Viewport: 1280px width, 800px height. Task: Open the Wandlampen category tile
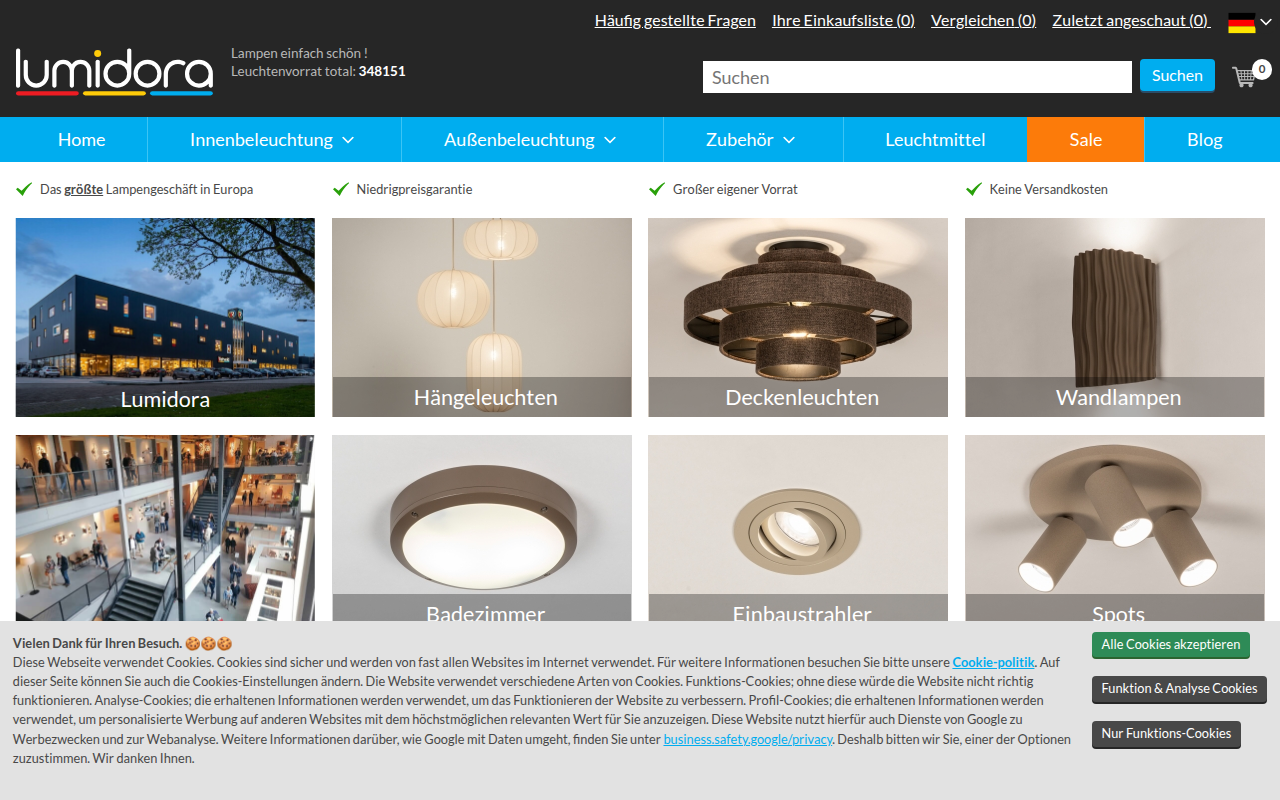[x=1115, y=317]
